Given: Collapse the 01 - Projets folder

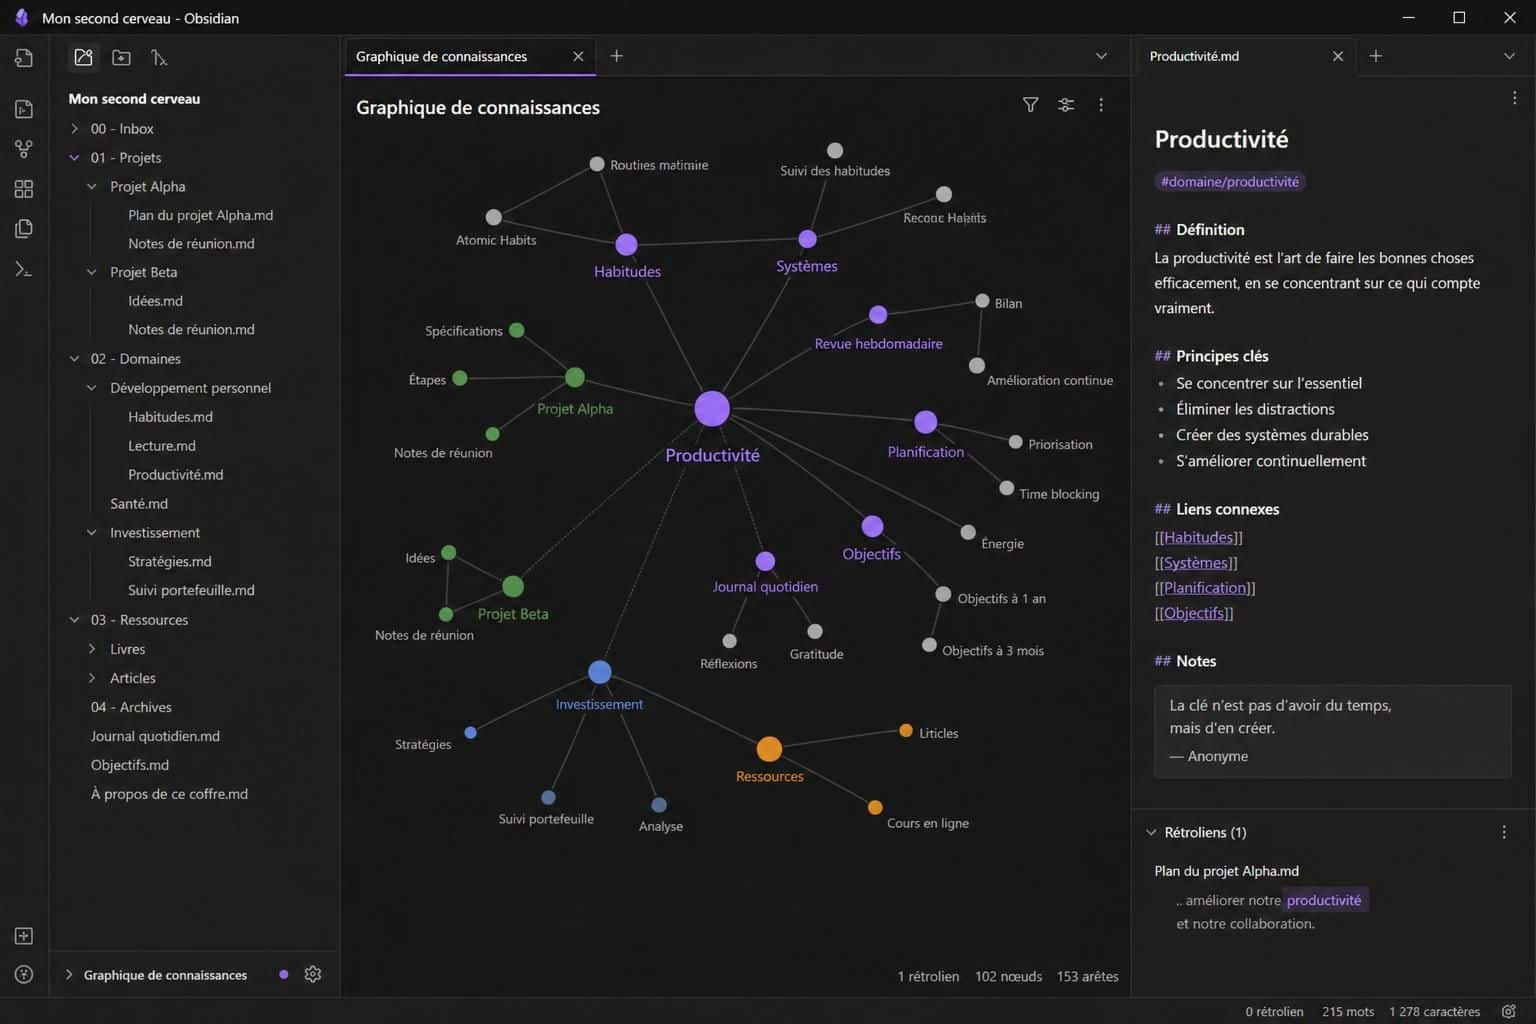Looking at the screenshot, I should pos(74,158).
